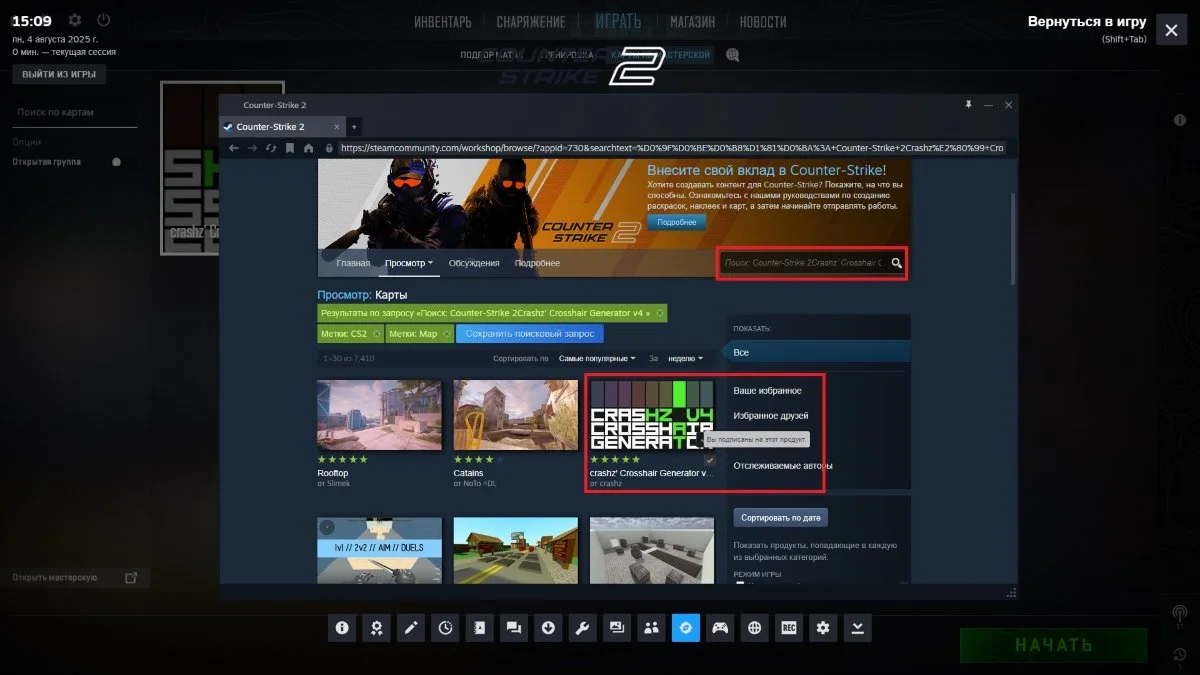Go forward with the browser right arrow
The image size is (1200, 675).
[253, 148]
